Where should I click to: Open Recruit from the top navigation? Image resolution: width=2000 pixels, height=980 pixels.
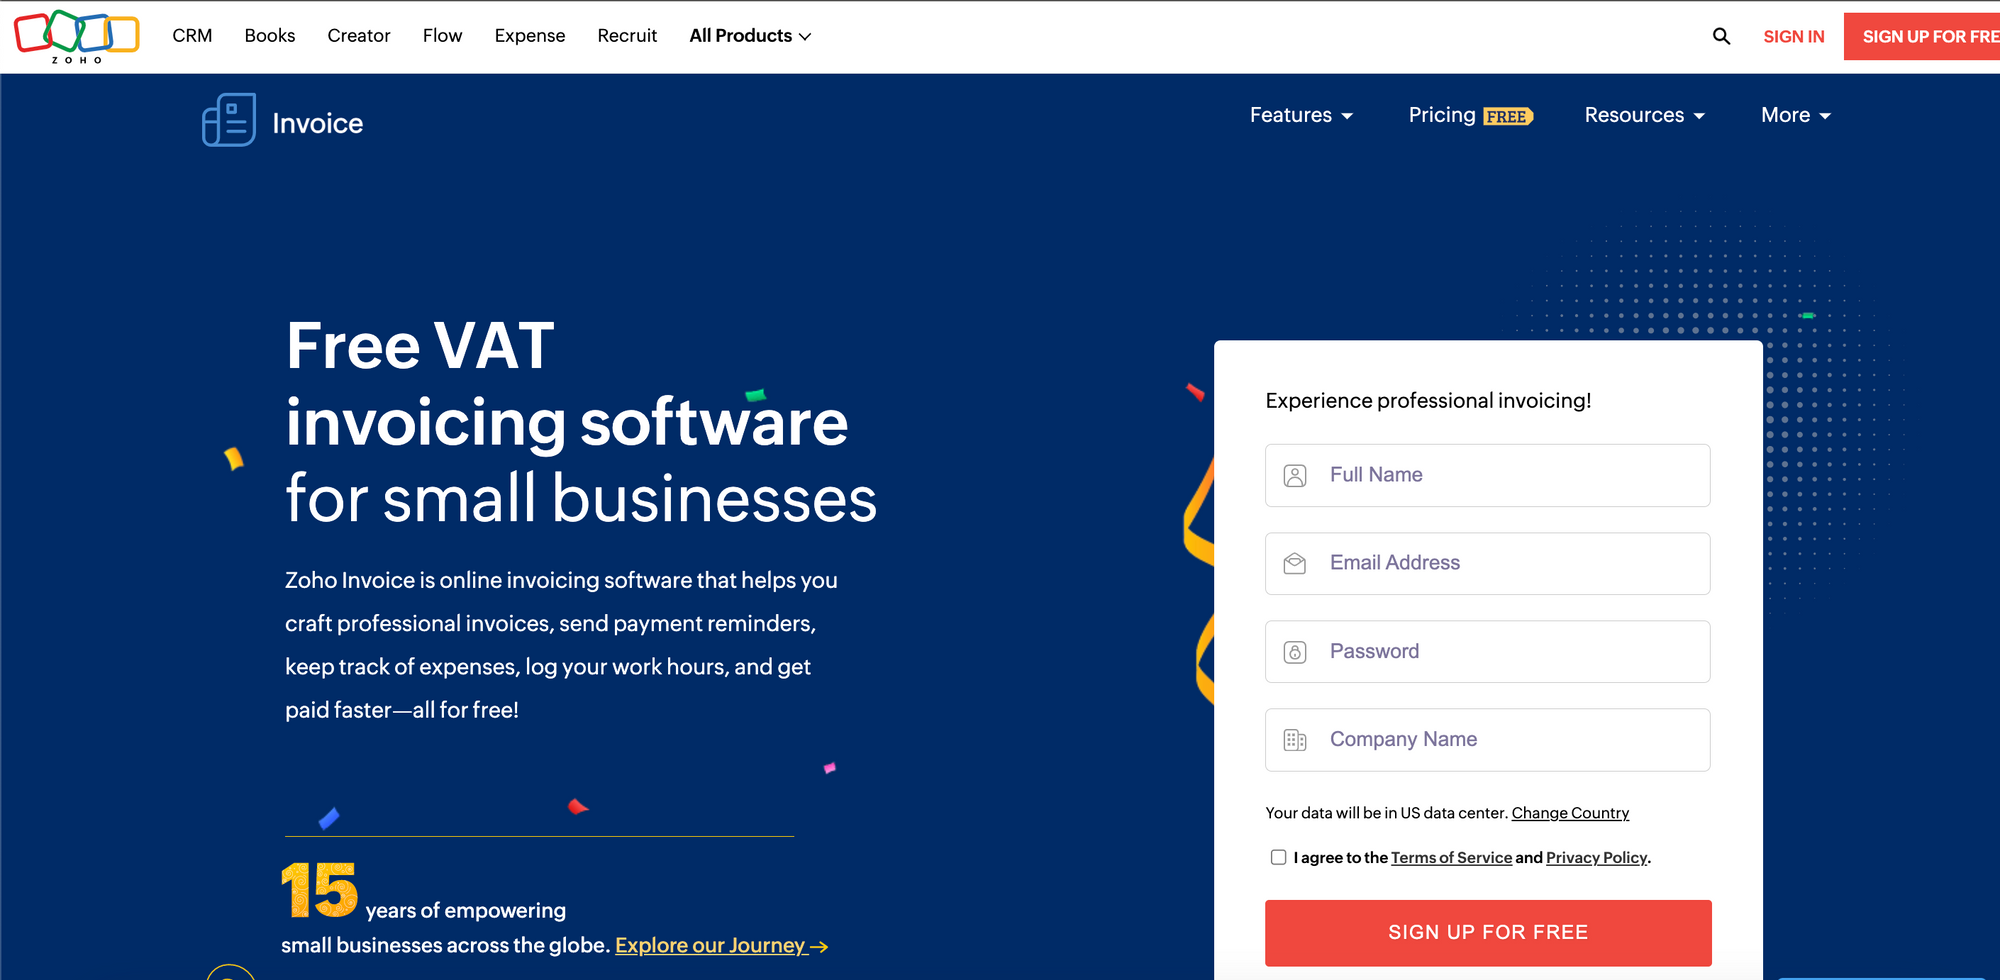tap(627, 36)
